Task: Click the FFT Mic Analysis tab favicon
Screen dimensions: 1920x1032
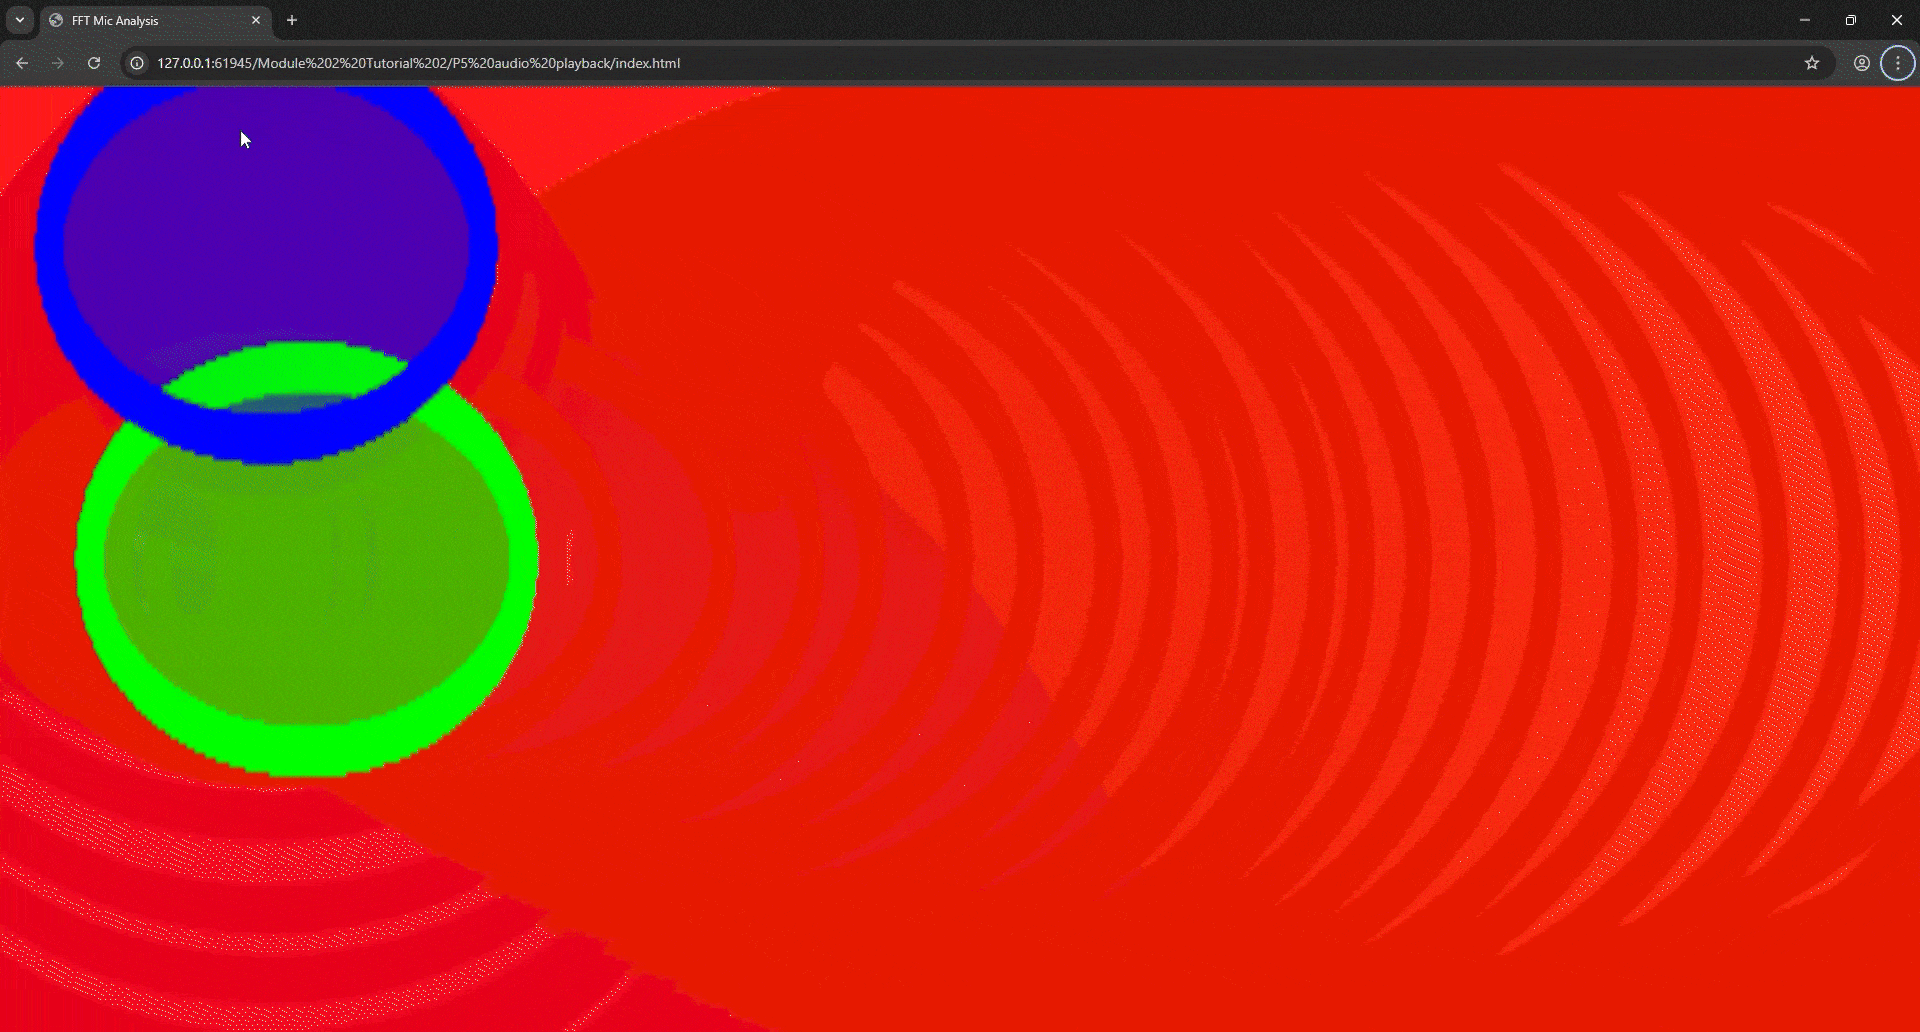Action: 58,20
